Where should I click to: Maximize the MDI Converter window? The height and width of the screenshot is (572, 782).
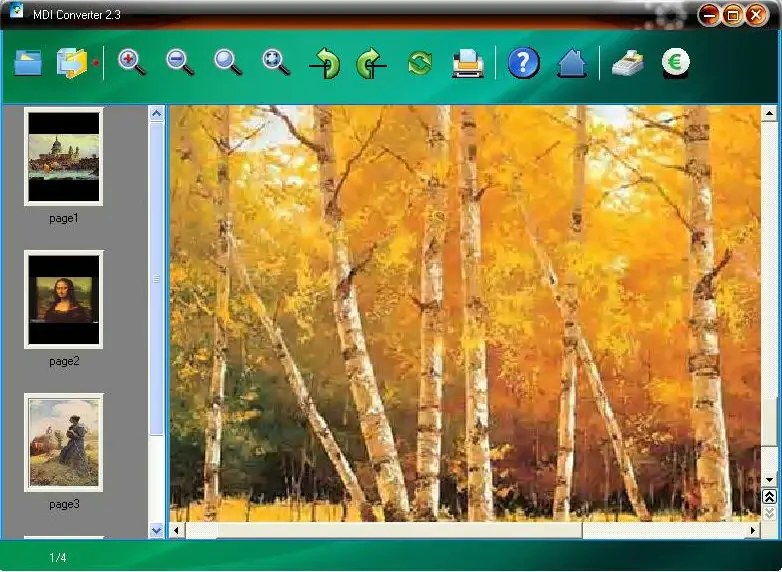tap(733, 15)
